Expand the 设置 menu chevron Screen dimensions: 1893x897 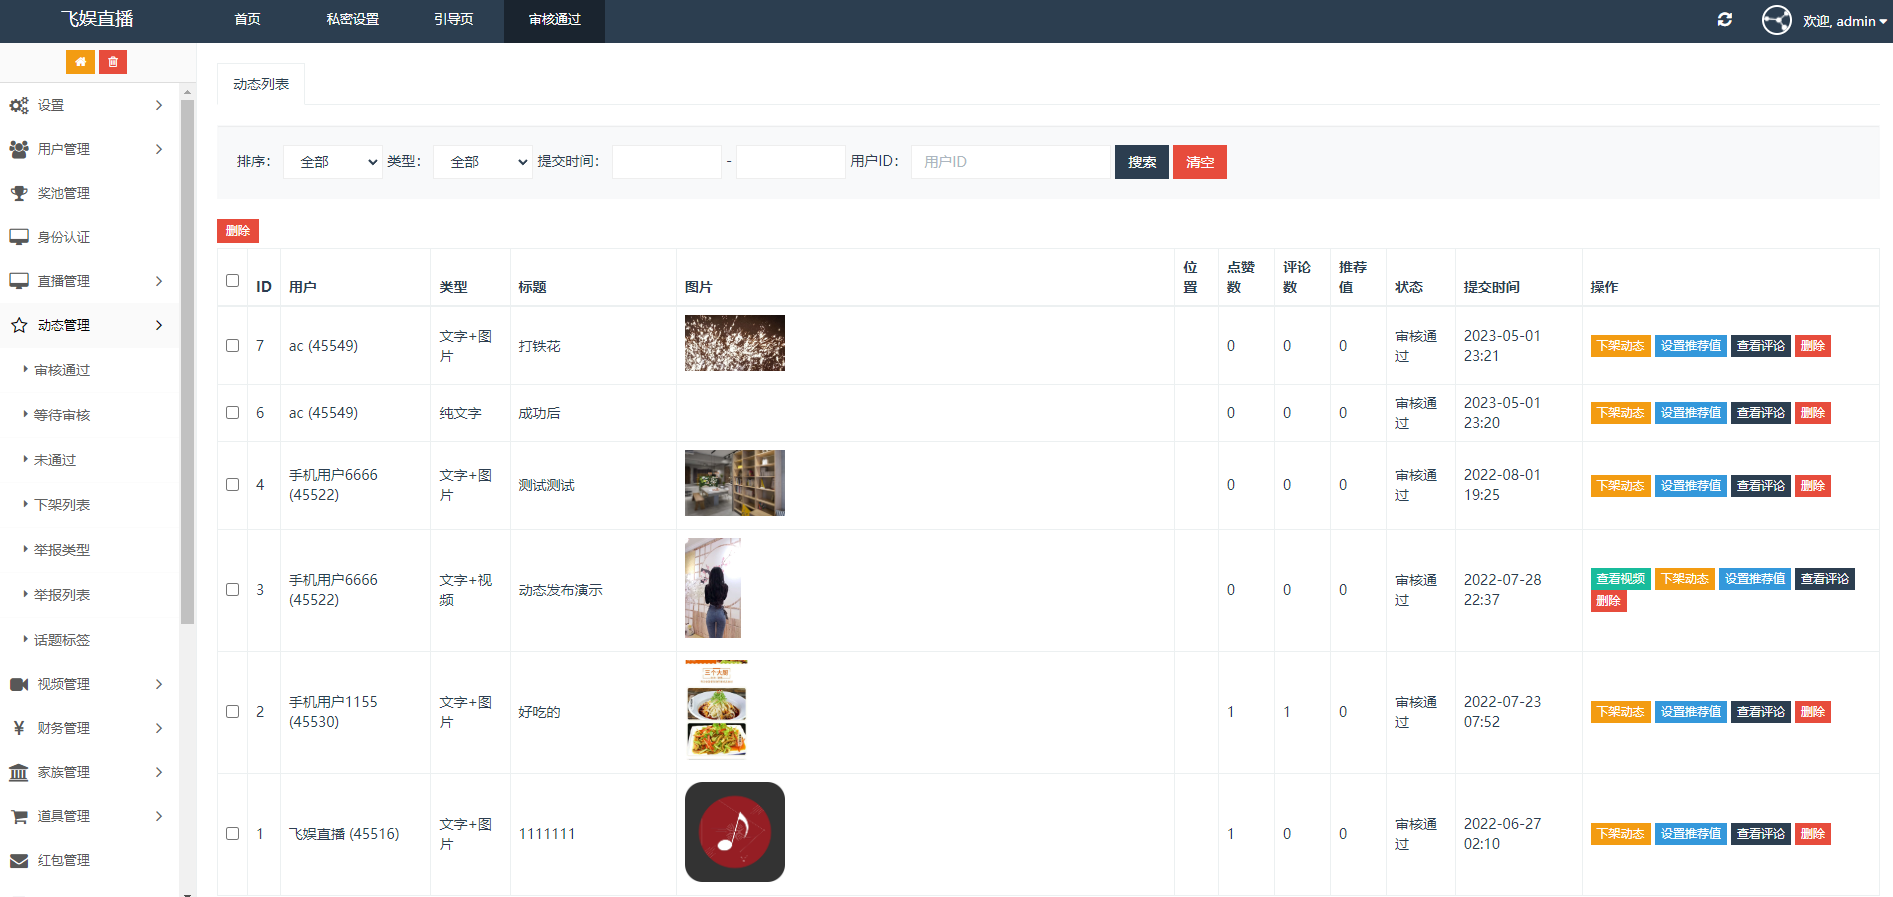click(x=159, y=105)
